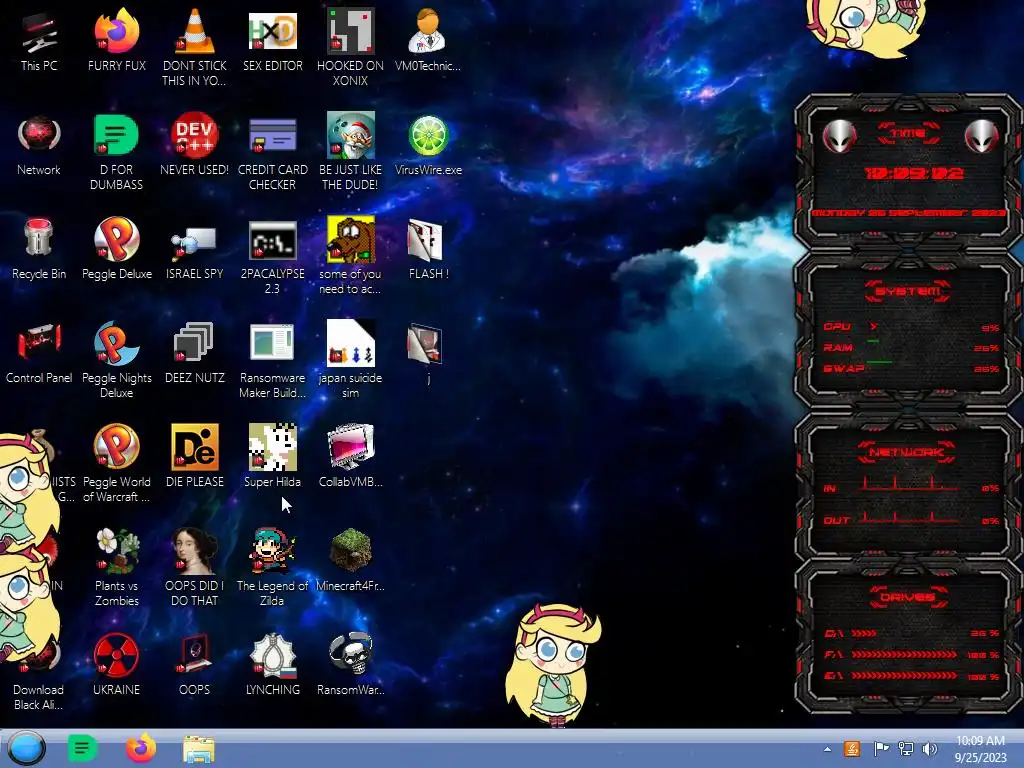This screenshot has width=1024, height=768.
Task: Open the Network desktop icon
Action: [x=39, y=135]
